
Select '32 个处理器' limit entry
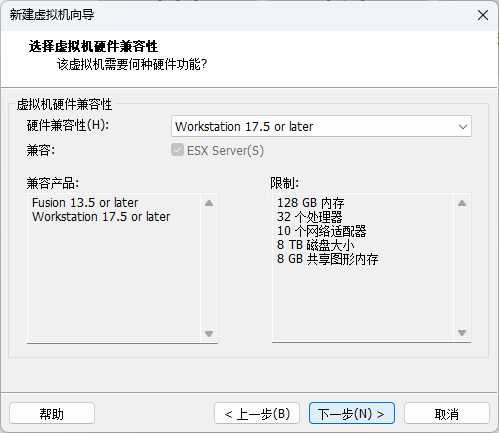coord(310,217)
